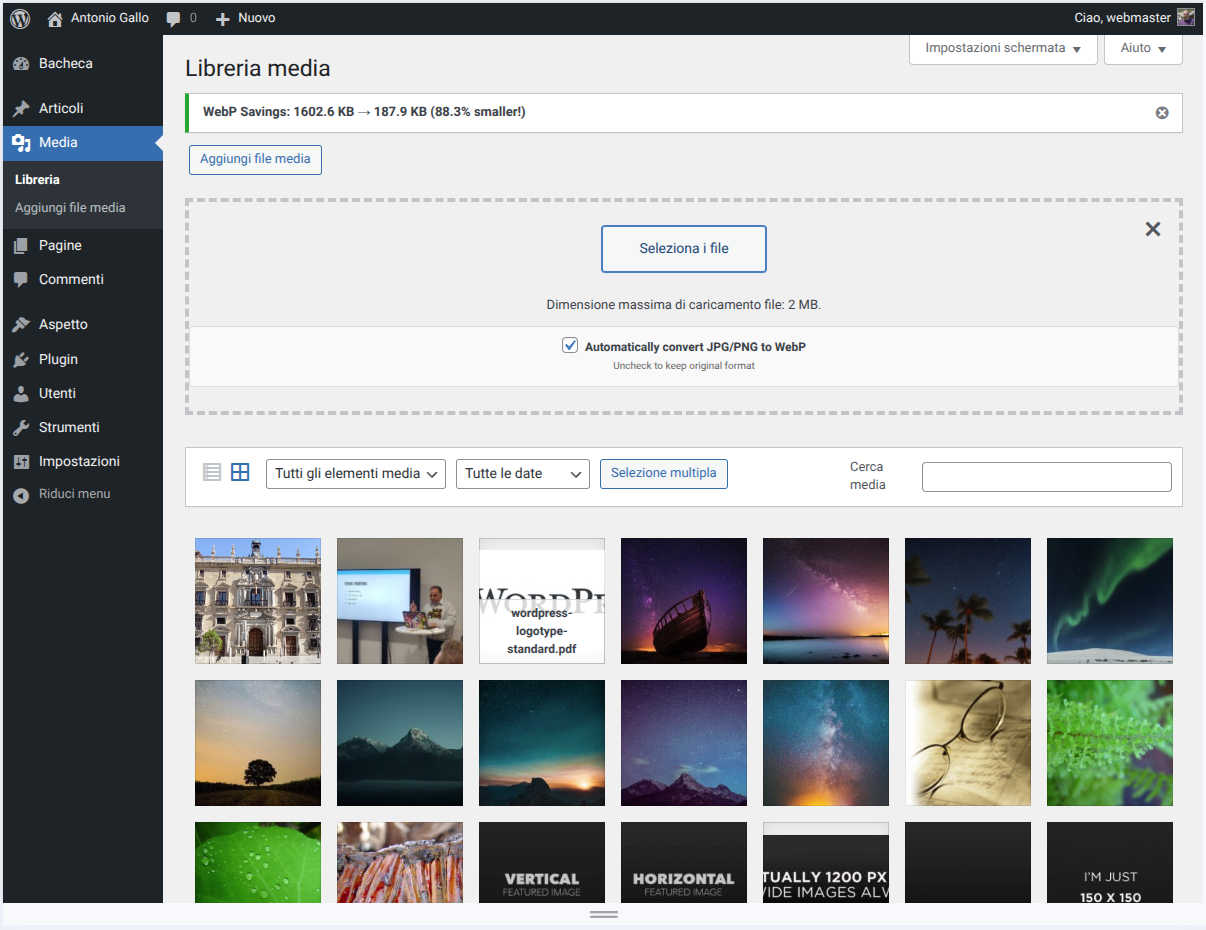The height and width of the screenshot is (930, 1206).
Task: Open comments bubble icon in admin bar
Action: click(174, 19)
